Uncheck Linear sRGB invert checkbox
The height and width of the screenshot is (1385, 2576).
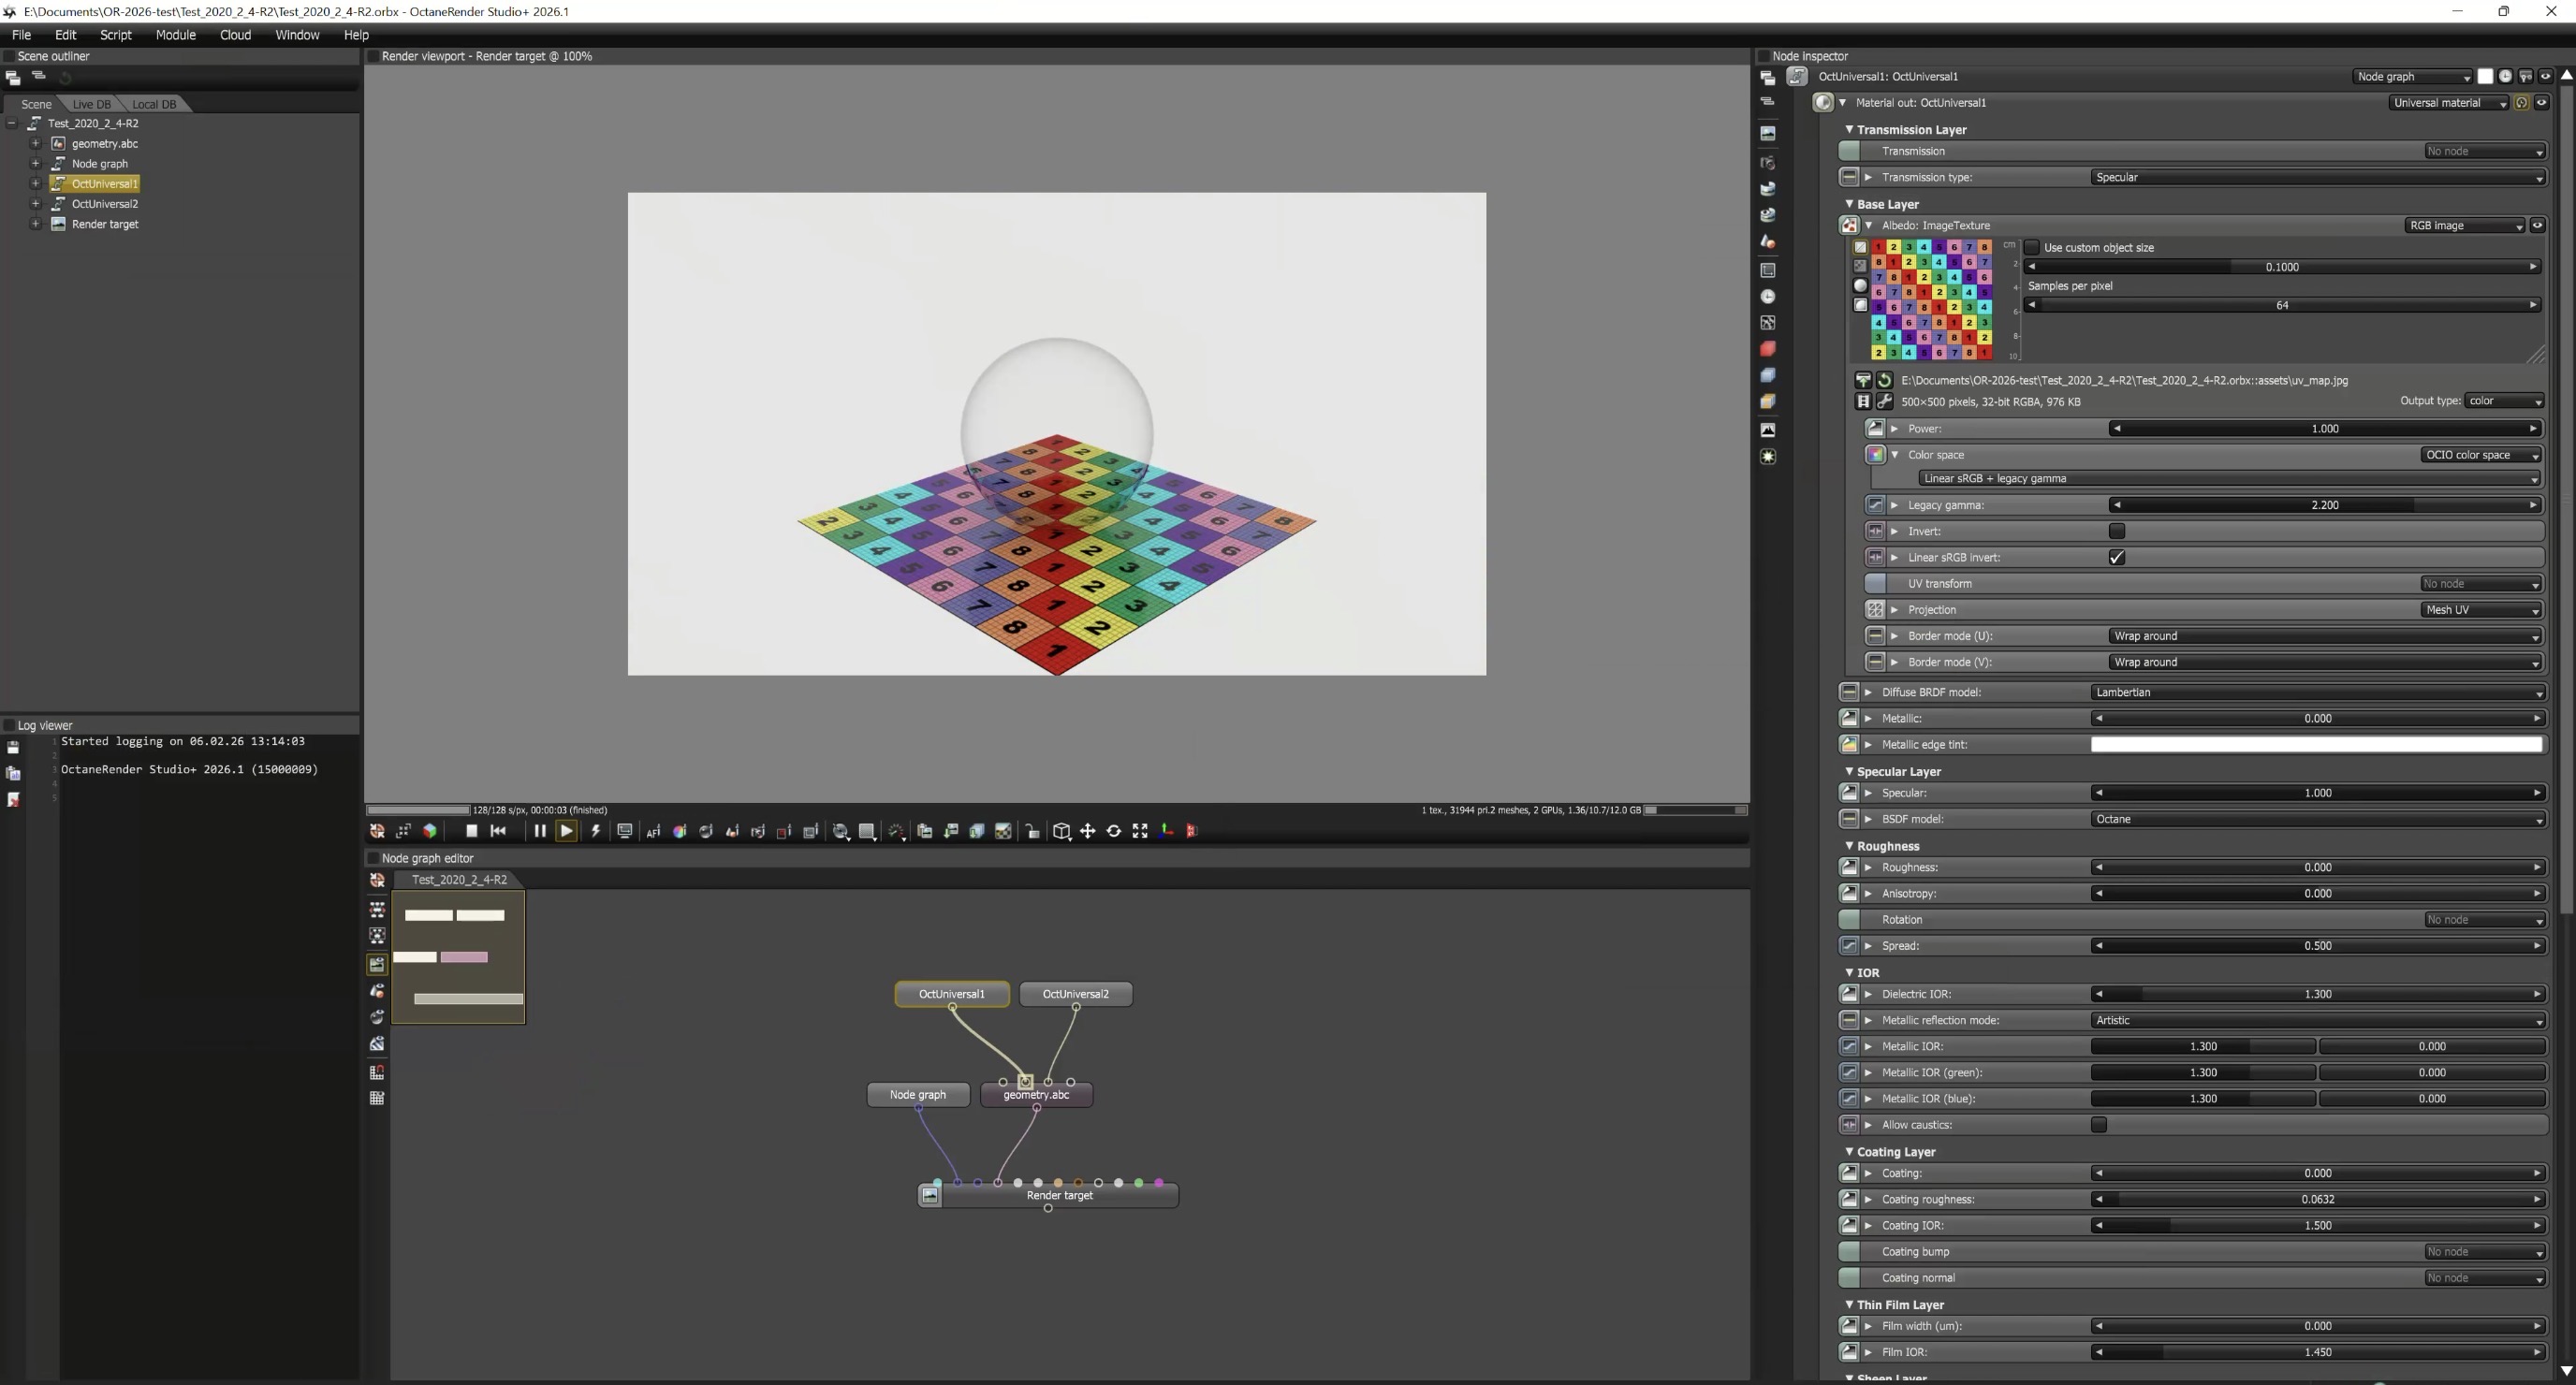2116,558
